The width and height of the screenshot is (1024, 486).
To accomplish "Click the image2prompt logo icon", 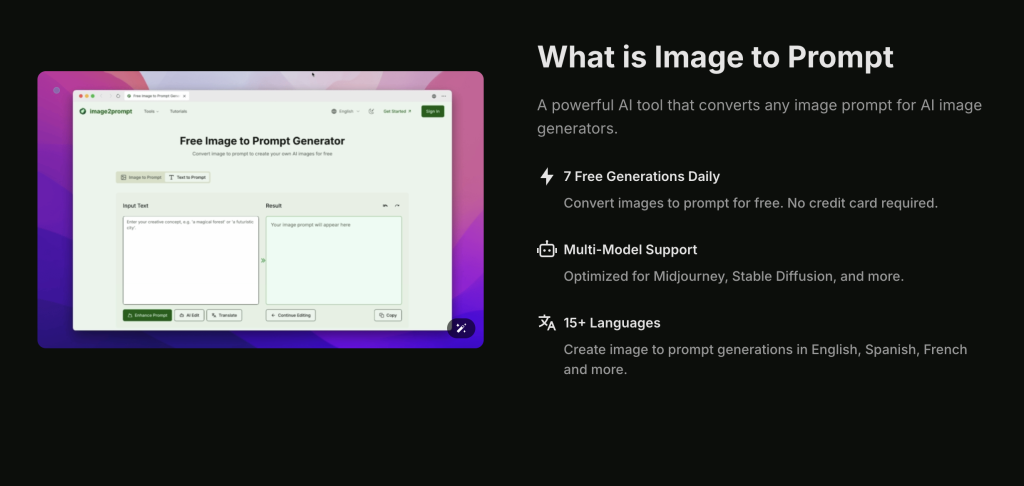I will pos(83,111).
